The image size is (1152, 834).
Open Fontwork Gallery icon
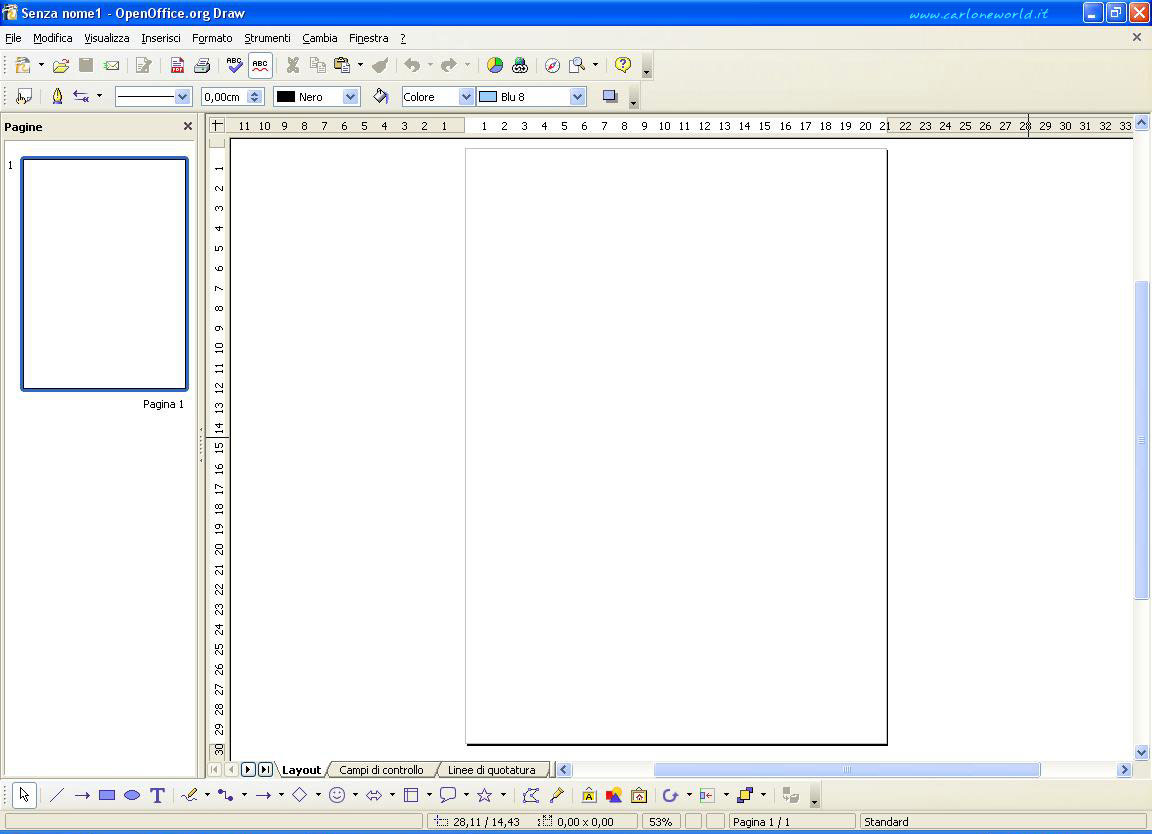(x=589, y=795)
